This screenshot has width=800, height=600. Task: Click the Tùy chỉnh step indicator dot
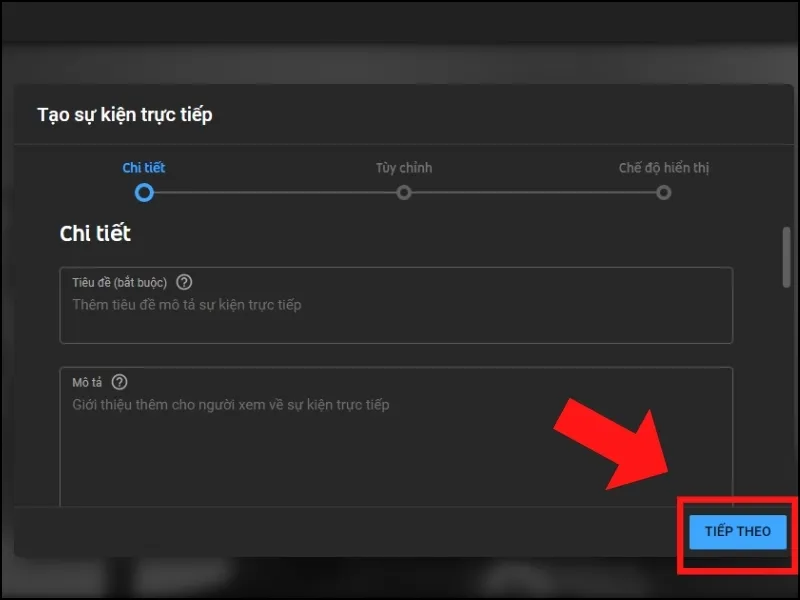click(x=403, y=192)
